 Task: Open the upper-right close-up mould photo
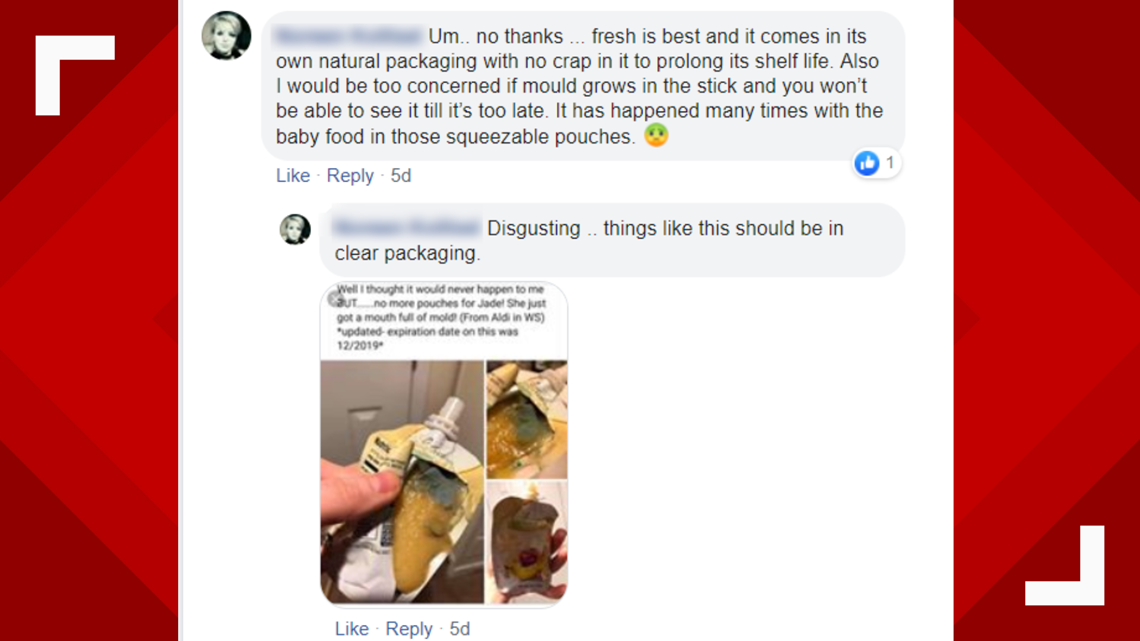526,419
